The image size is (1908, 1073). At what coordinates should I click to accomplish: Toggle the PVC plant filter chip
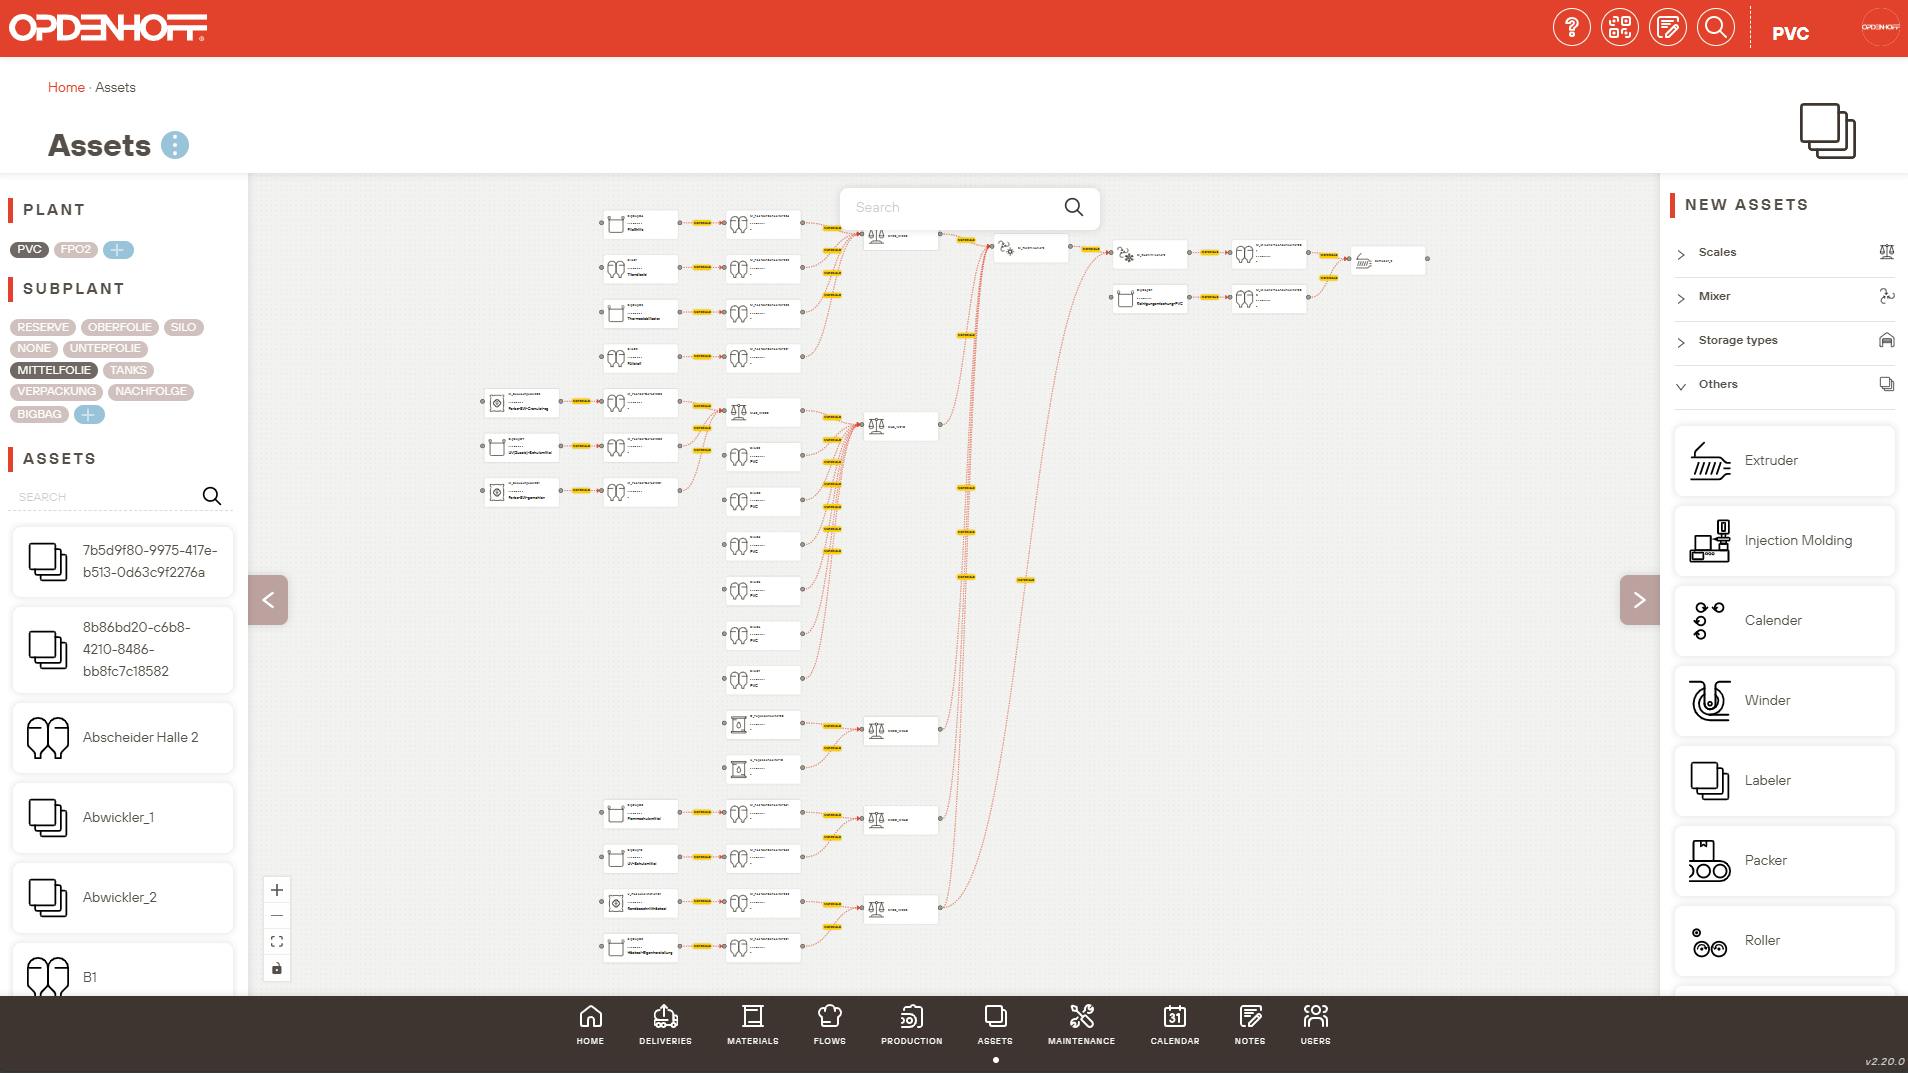pos(29,249)
